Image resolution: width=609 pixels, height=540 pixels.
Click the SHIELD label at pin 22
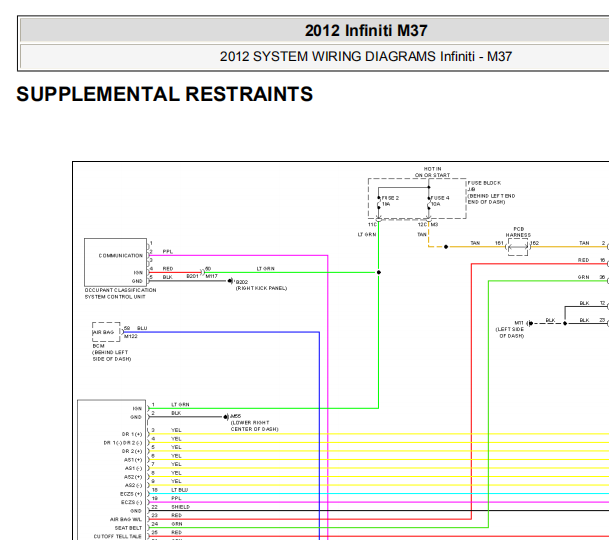coord(181,507)
